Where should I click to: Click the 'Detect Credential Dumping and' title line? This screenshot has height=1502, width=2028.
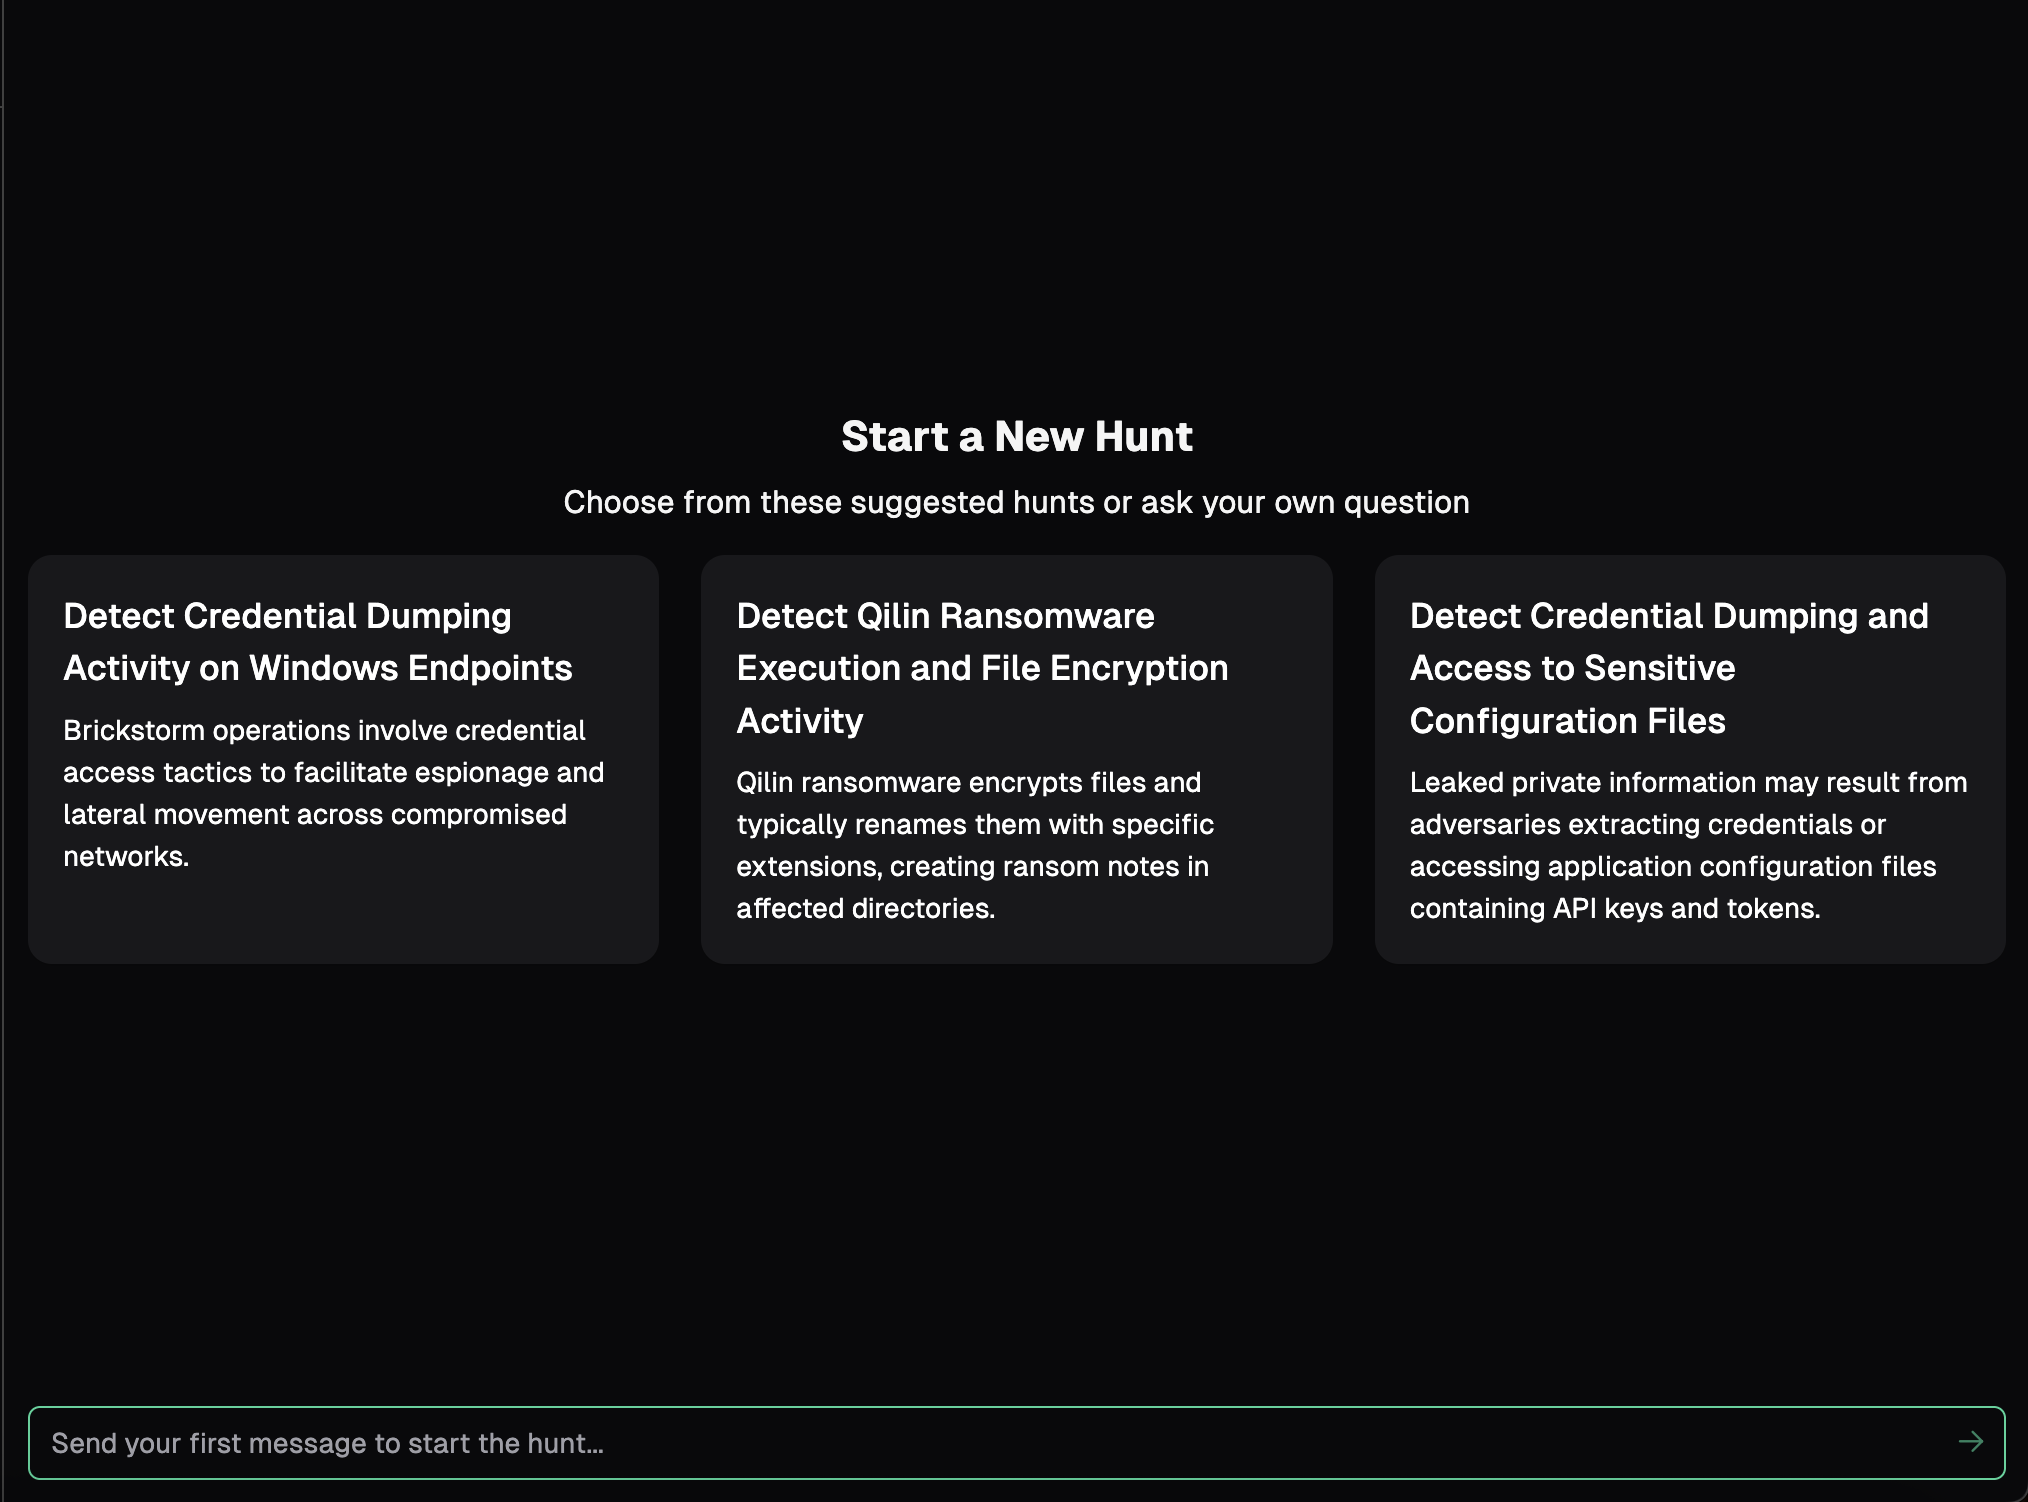coord(1669,616)
